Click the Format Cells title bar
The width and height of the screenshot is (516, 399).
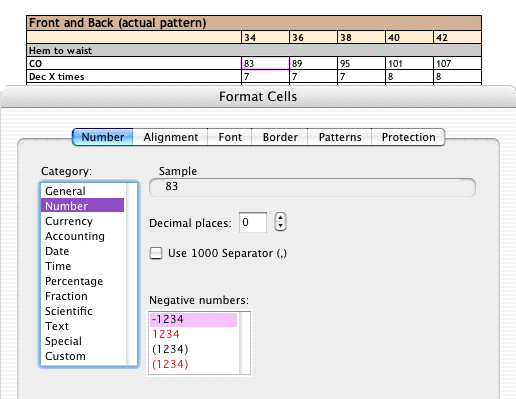[258, 97]
